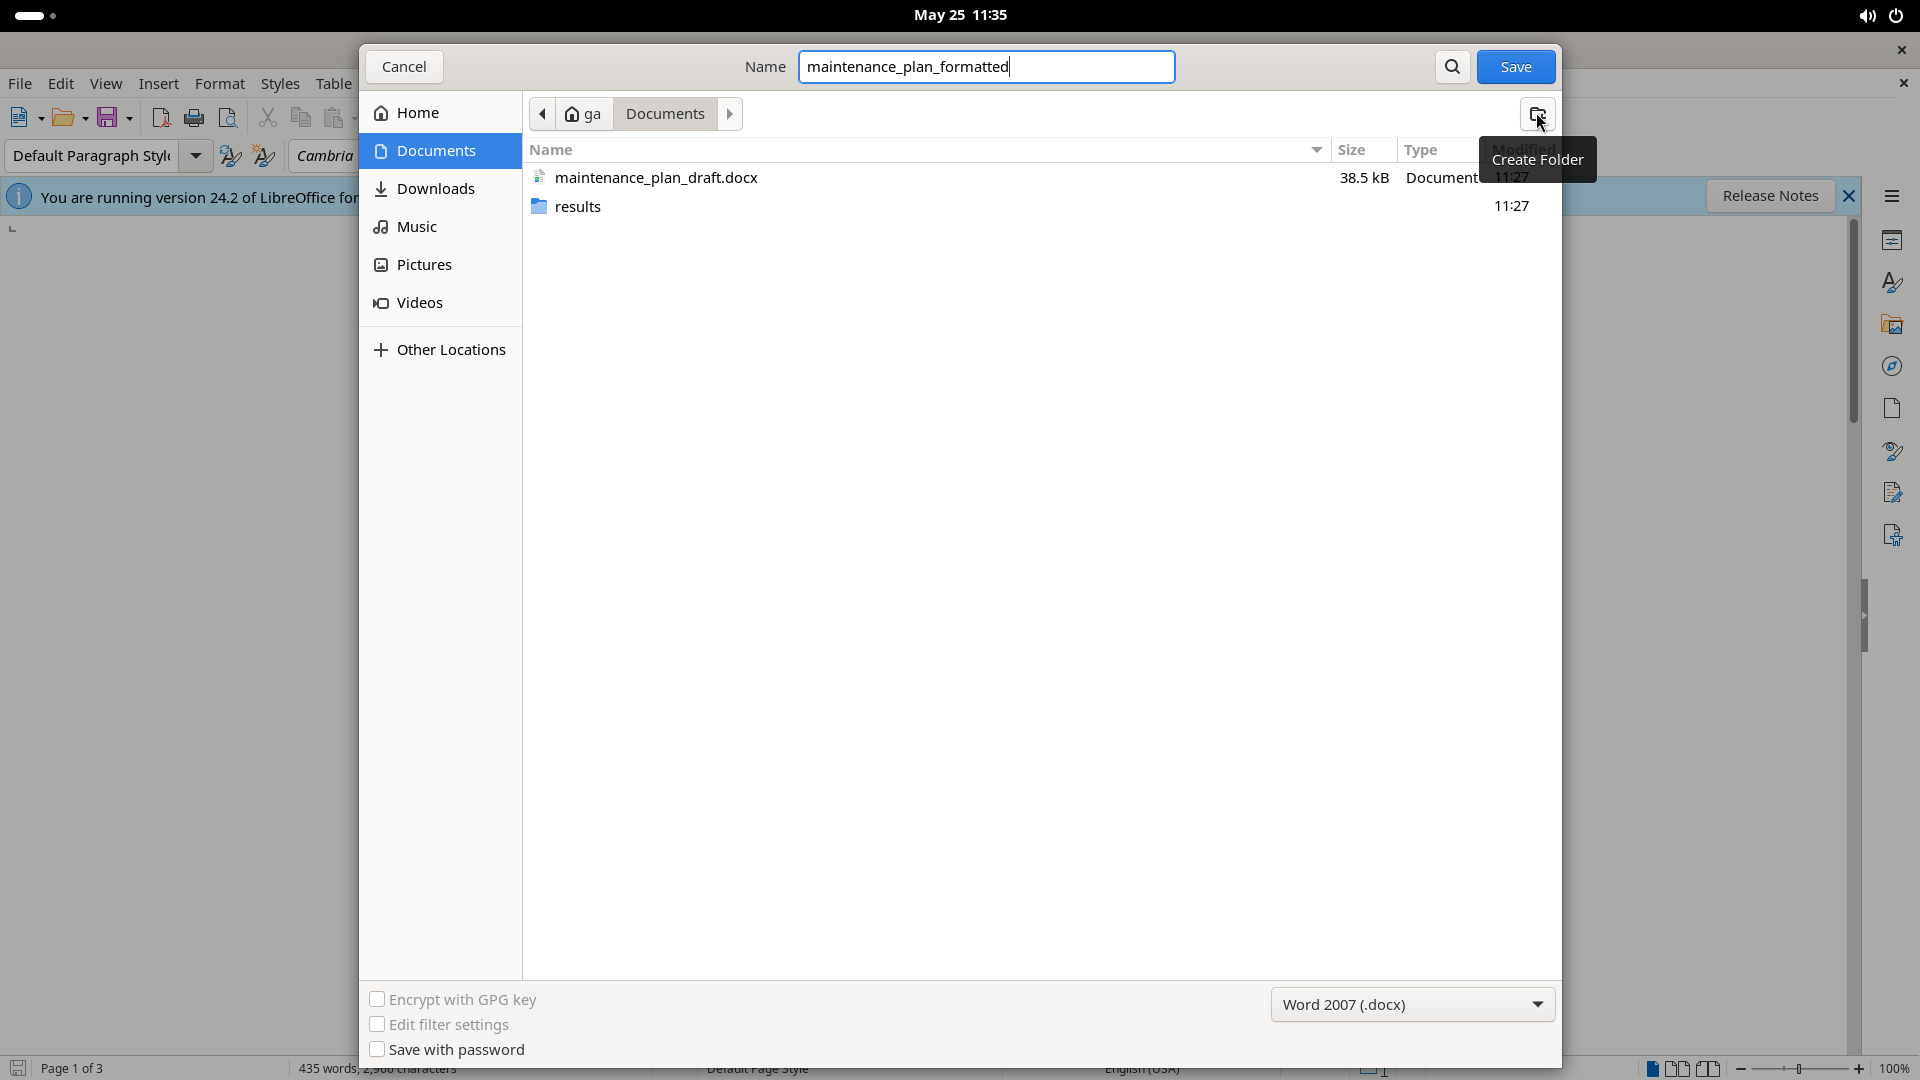Expand the Default Paragraph Style dropdown arrow
1920x1080 pixels.
pyautogui.click(x=196, y=156)
